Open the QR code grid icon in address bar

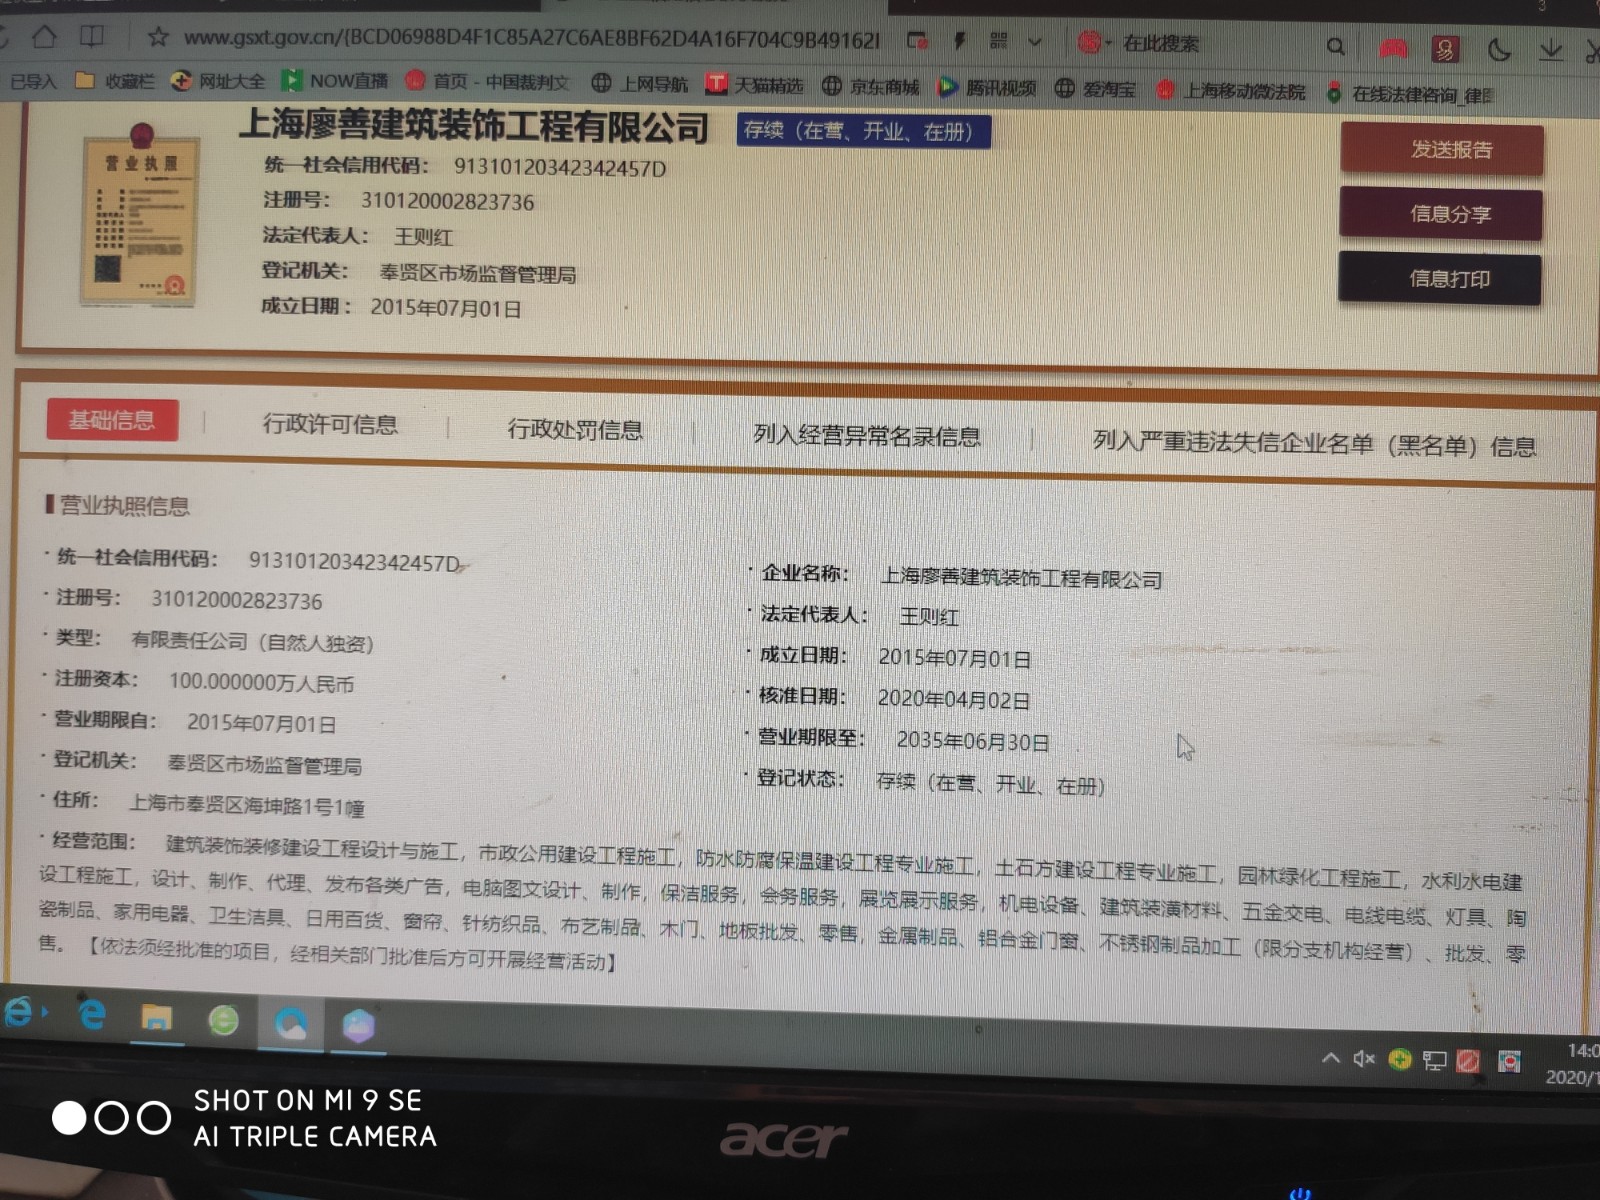pyautogui.click(x=998, y=41)
